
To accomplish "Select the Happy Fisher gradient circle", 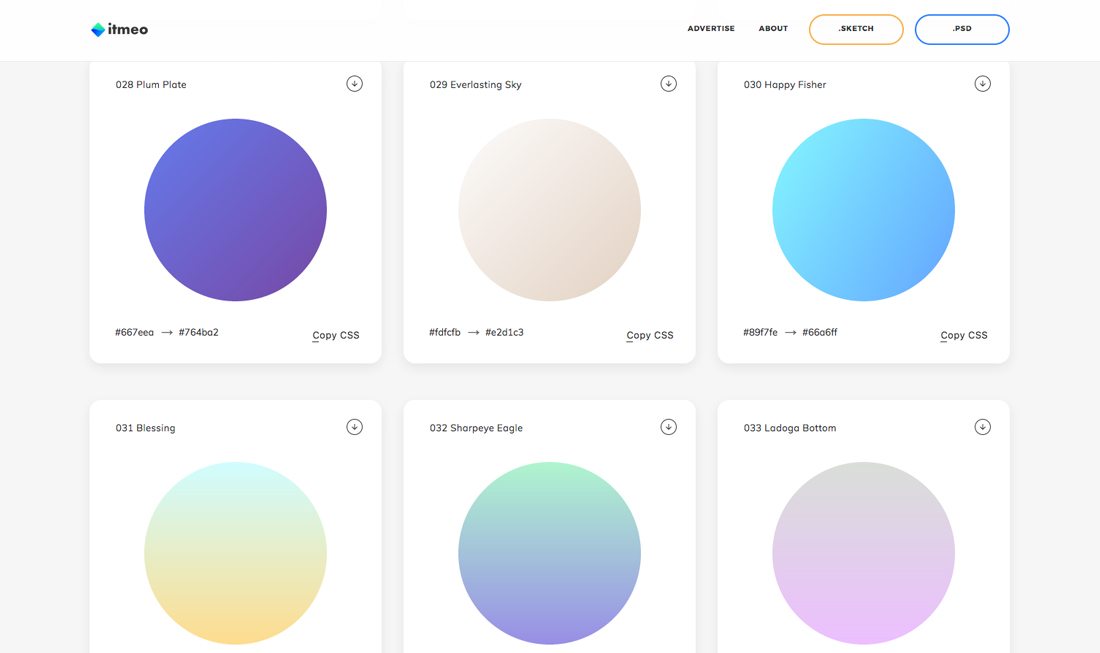I will tap(864, 210).
